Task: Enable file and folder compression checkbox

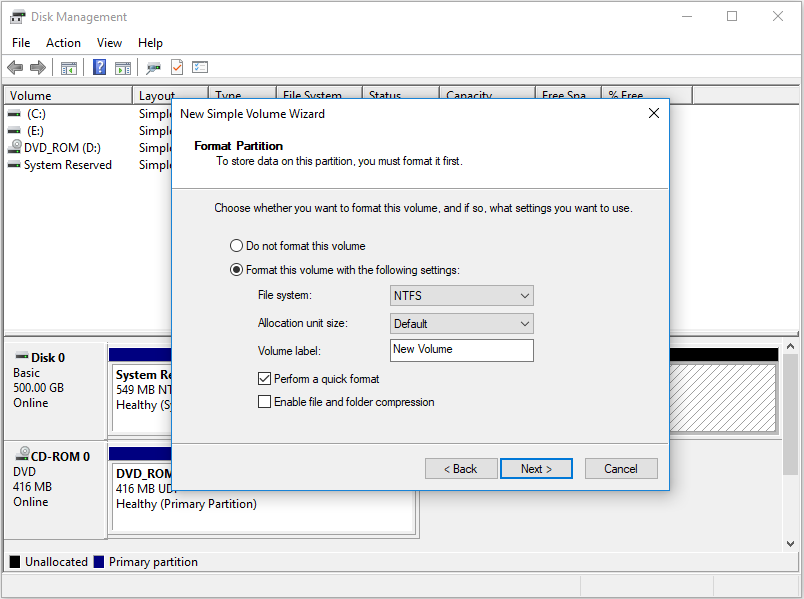Action: point(265,402)
